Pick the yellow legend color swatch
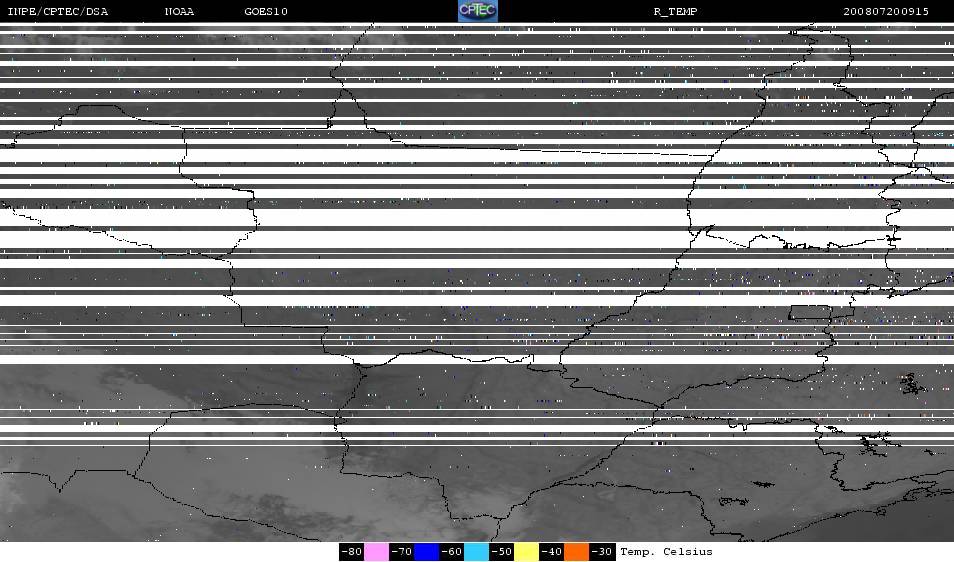The height and width of the screenshot is (562, 954). point(526,552)
